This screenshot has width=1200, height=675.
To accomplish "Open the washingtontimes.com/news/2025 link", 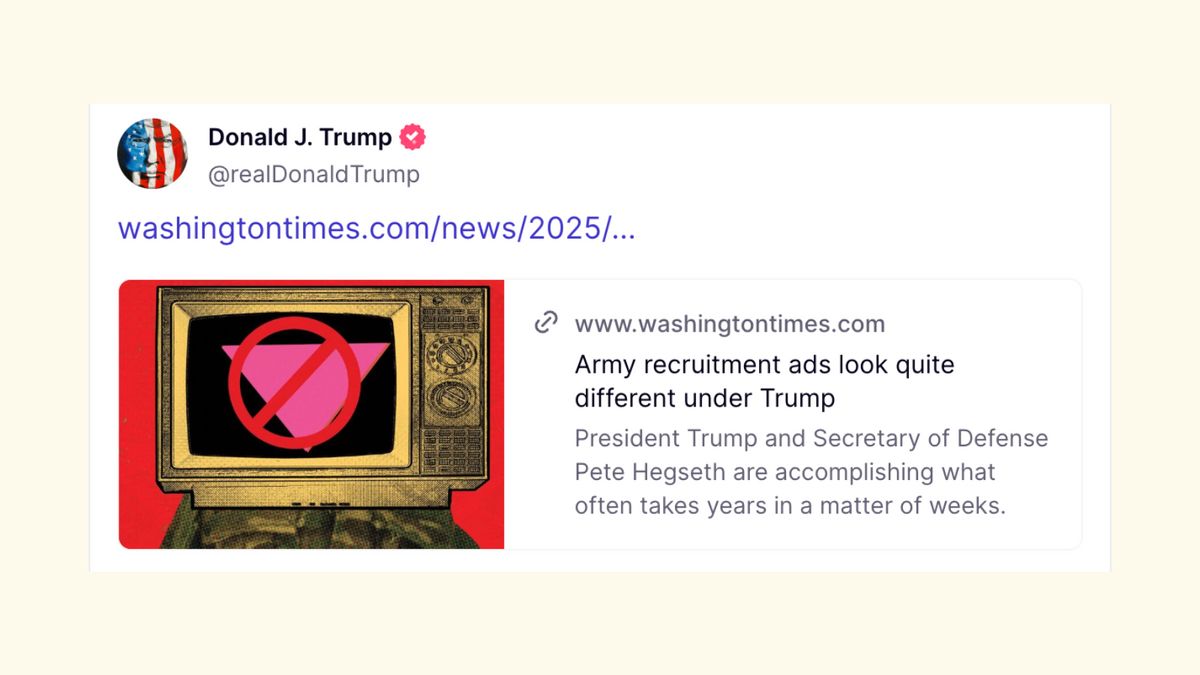I will (376, 228).
